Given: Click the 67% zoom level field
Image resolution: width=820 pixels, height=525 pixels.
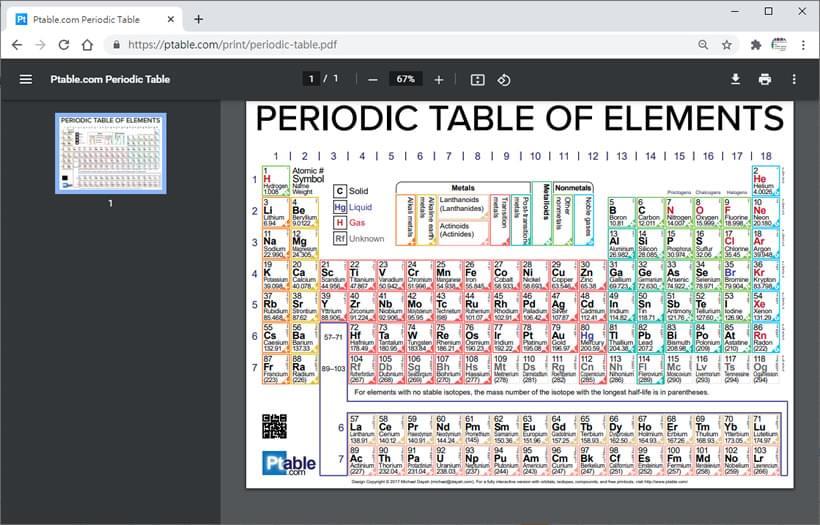Looking at the screenshot, I should coord(405,79).
